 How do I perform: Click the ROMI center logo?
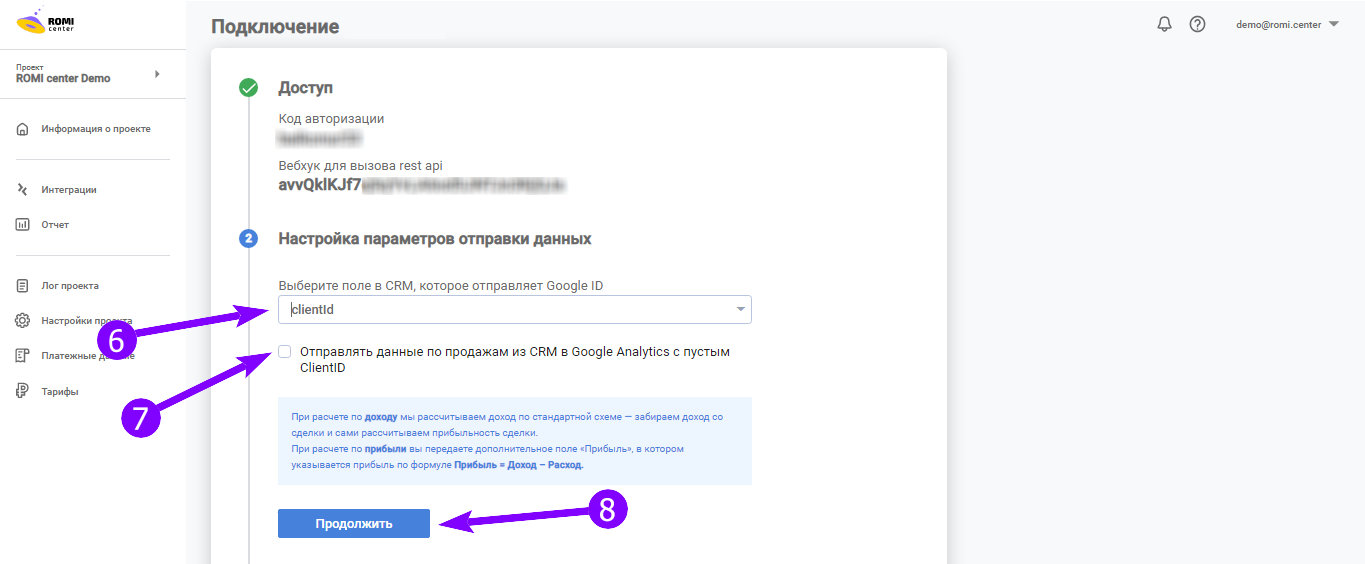pos(45,20)
